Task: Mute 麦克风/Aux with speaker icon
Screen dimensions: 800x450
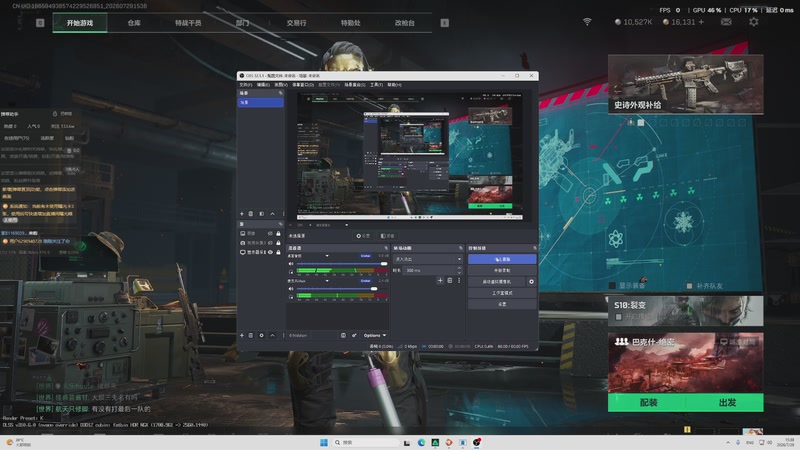Action: (291, 289)
